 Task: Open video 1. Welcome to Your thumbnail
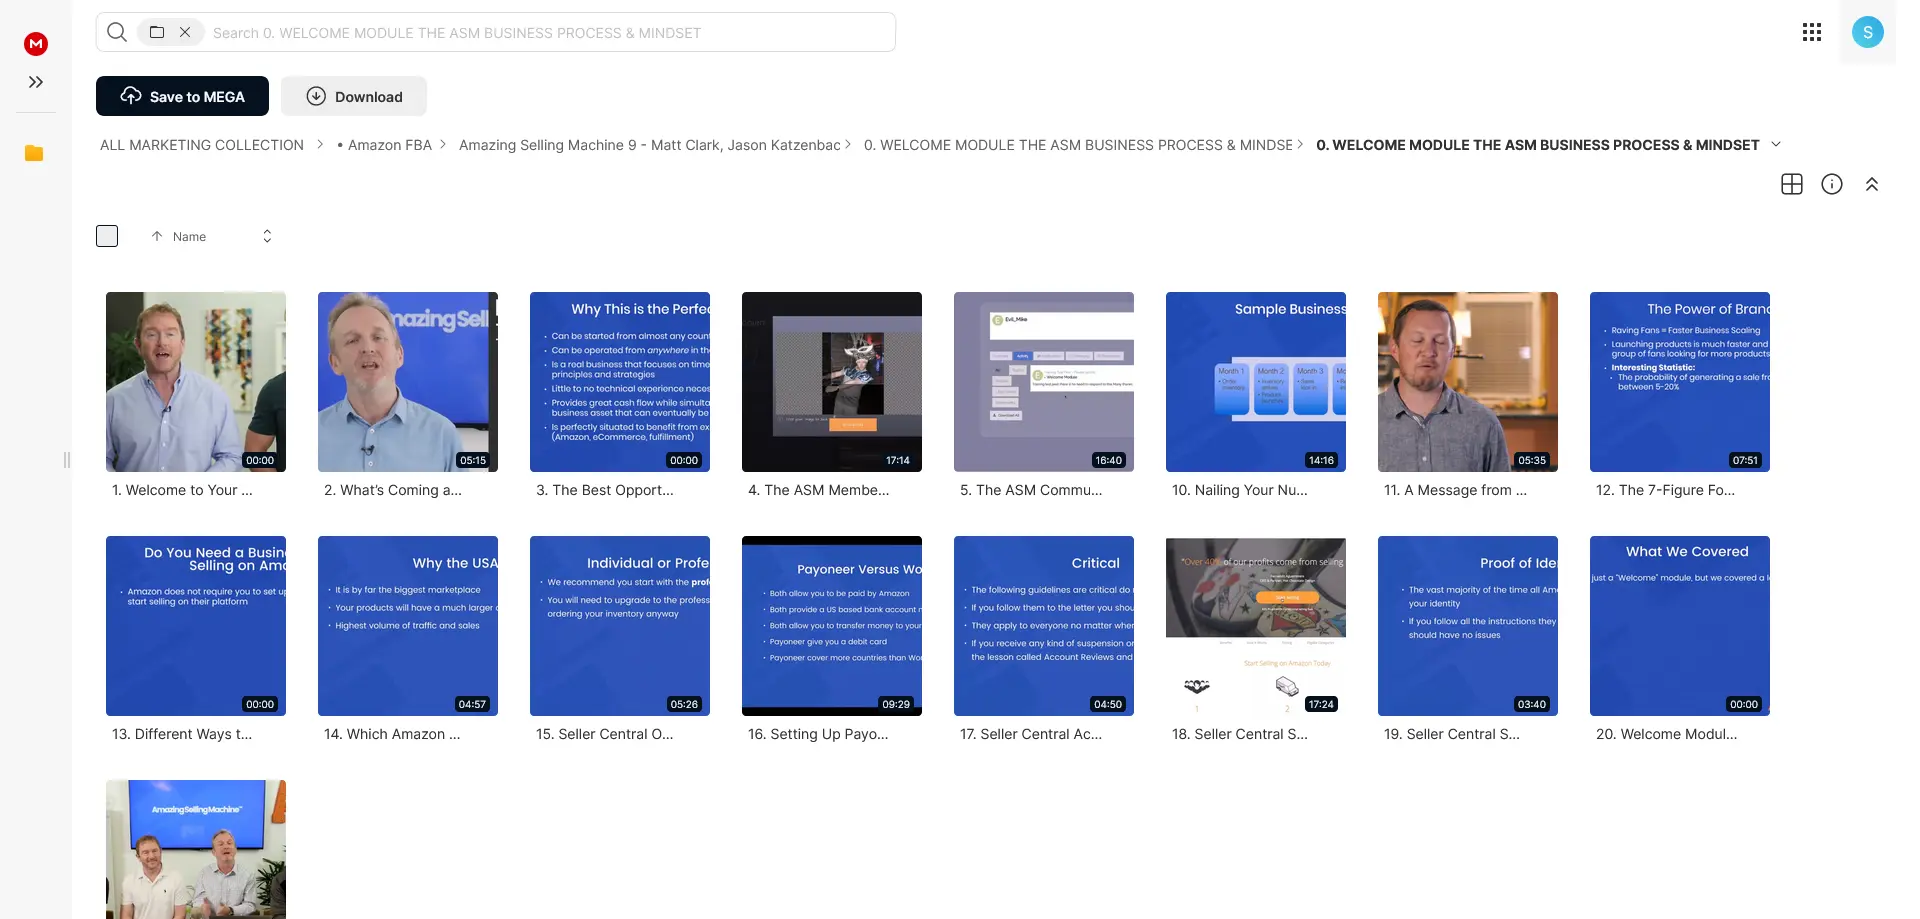coord(196,382)
